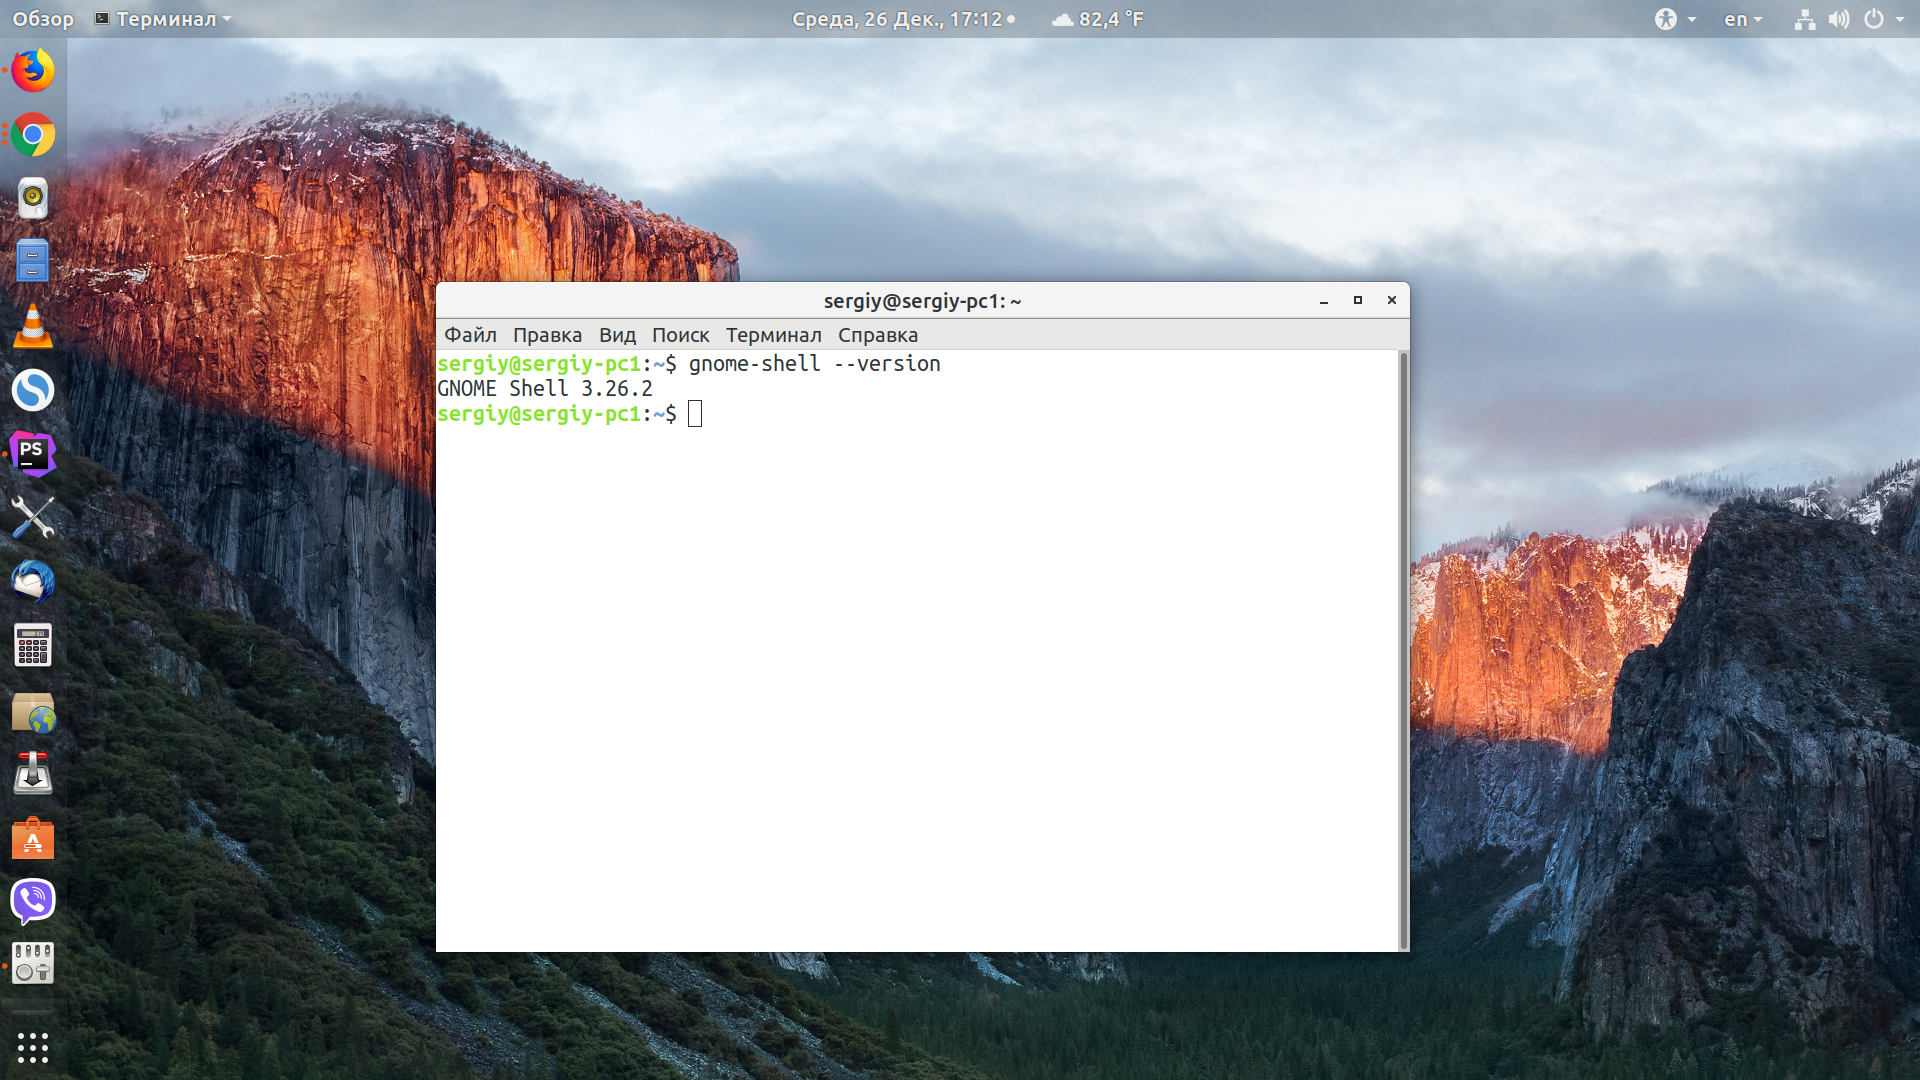Screen dimensions: 1920x1080
Task: Expand the en keyboard layout dropdown
Action: pyautogui.click(x=1743, y=19)
